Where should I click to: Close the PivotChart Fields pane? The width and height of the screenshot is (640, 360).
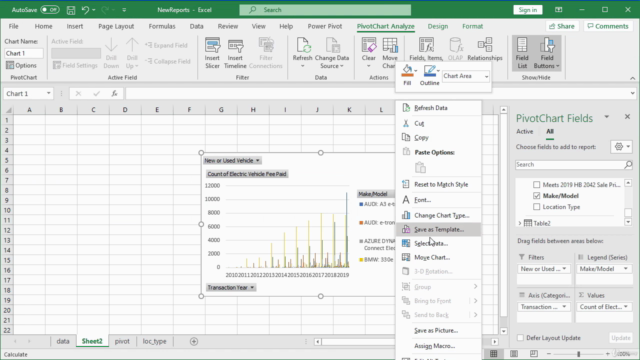point(627,117)
